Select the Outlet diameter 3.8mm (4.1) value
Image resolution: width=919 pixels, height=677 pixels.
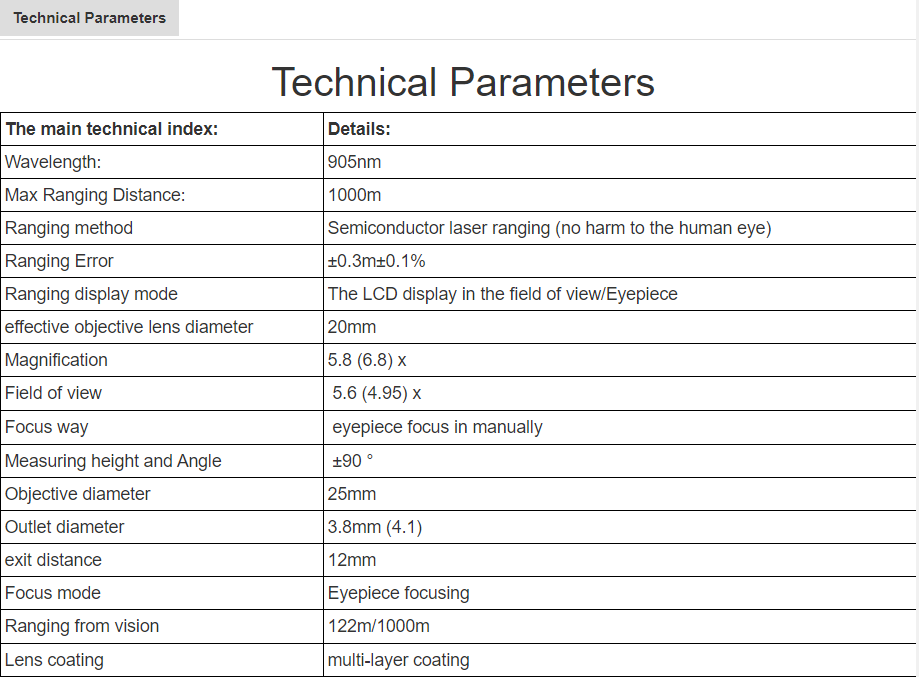click(x=375, y=527)
